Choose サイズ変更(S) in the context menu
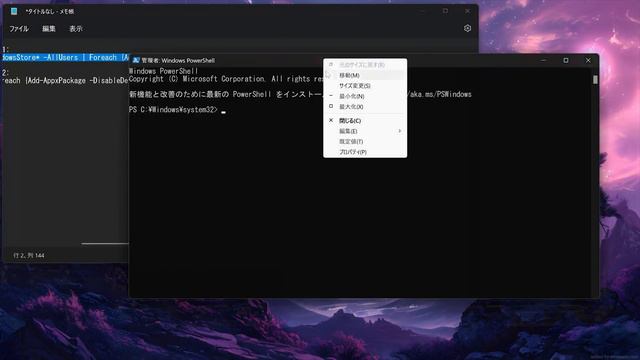Image resolution: width=640 pixels, height=360 pixels. click(365, 86)
